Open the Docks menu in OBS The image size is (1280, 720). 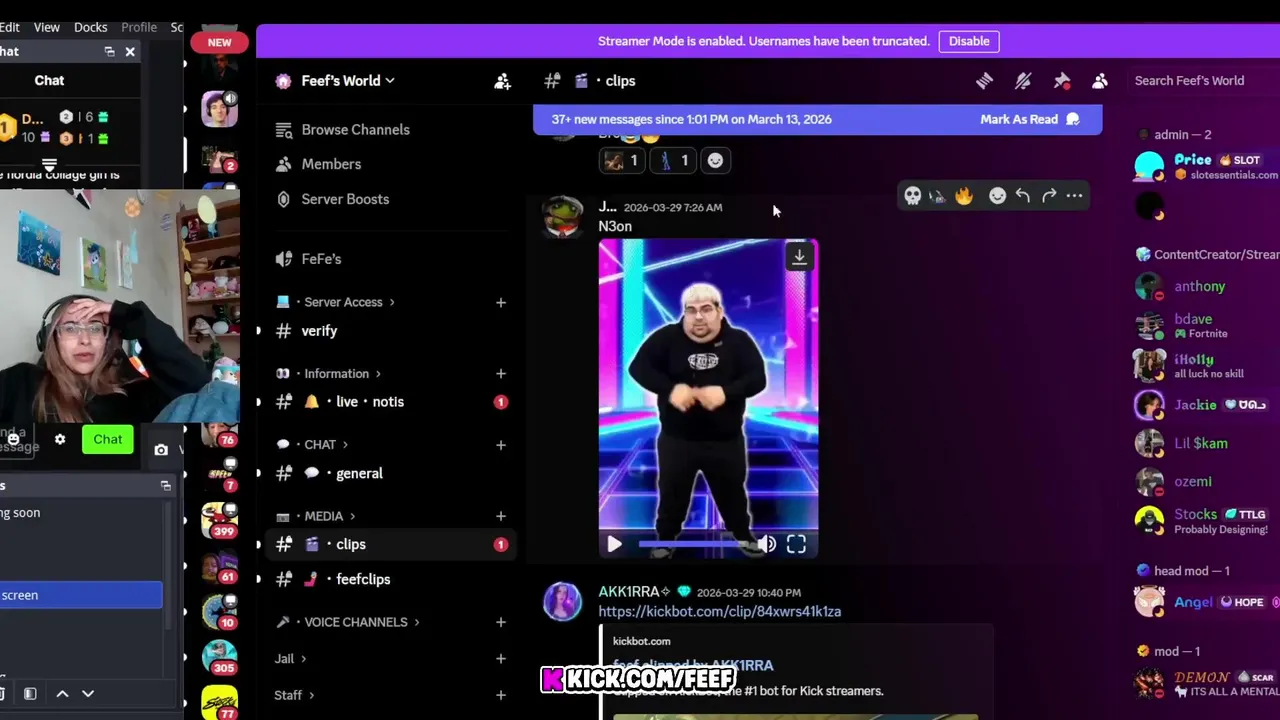[90, 27]
